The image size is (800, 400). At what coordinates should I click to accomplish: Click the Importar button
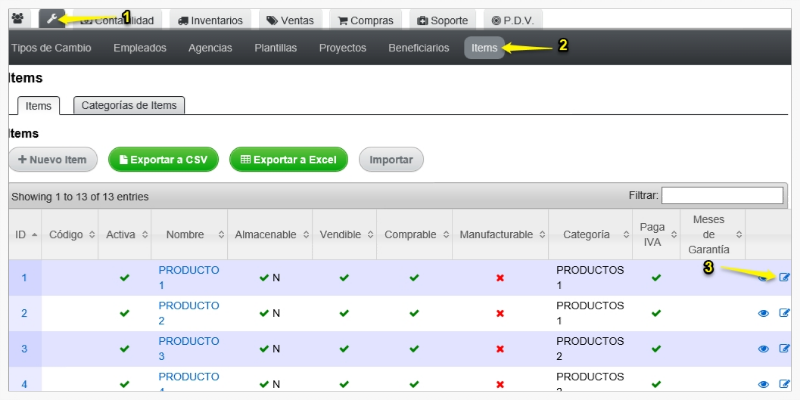[391, 160]
